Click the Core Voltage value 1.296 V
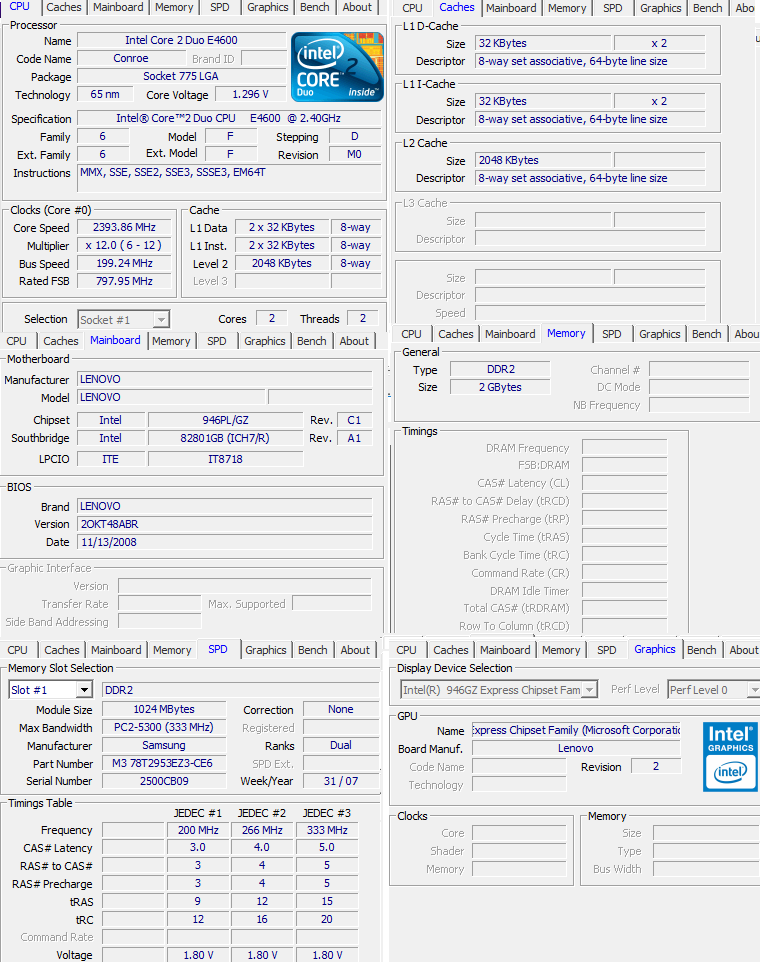The image size is (760, 962). tap(250, 94)
